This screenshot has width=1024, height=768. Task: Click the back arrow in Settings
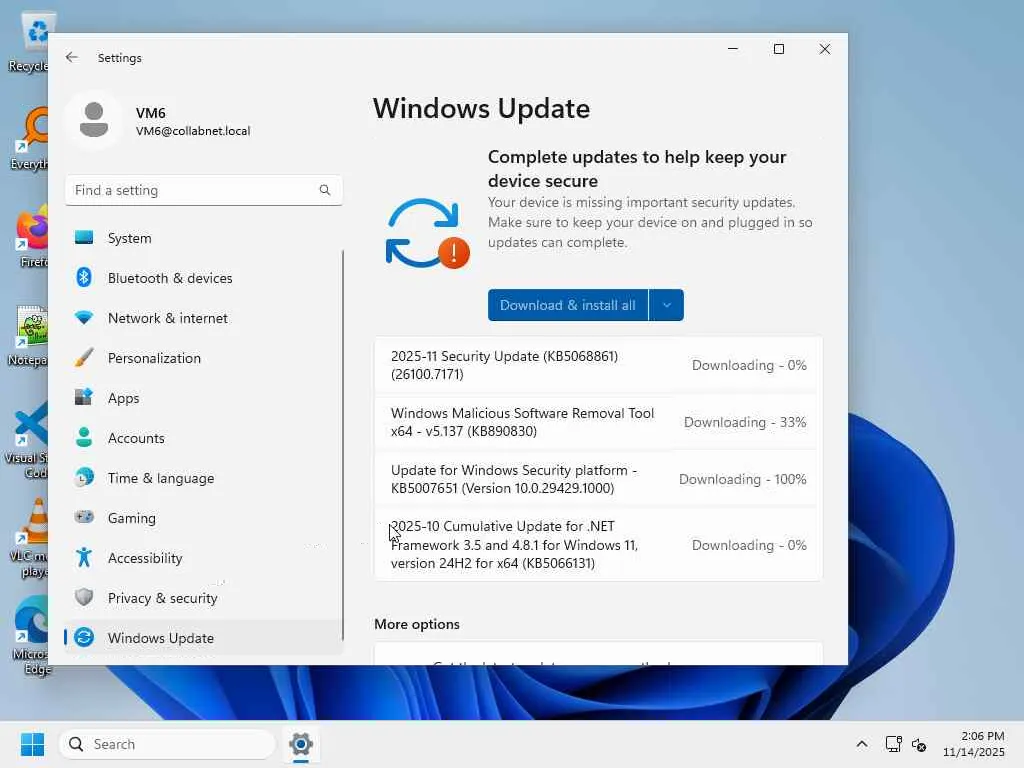[71, 57]
